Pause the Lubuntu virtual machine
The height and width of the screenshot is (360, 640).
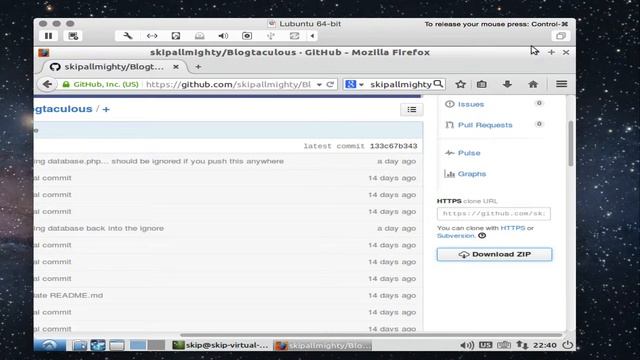pyautogui.click(x=49, y=36)
